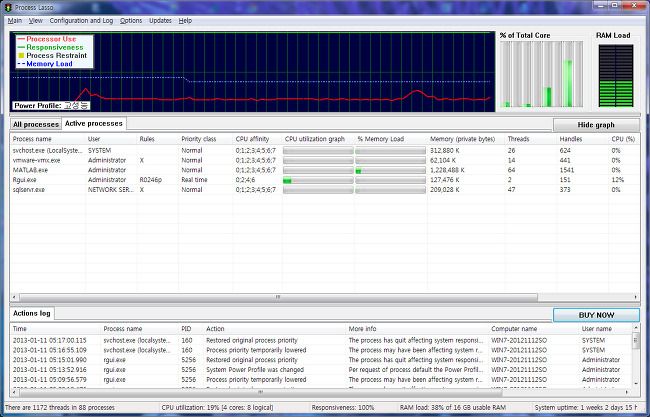Sort by User column in process list
The height and width of the screenshot is (417, 650).
coord(111,139)
